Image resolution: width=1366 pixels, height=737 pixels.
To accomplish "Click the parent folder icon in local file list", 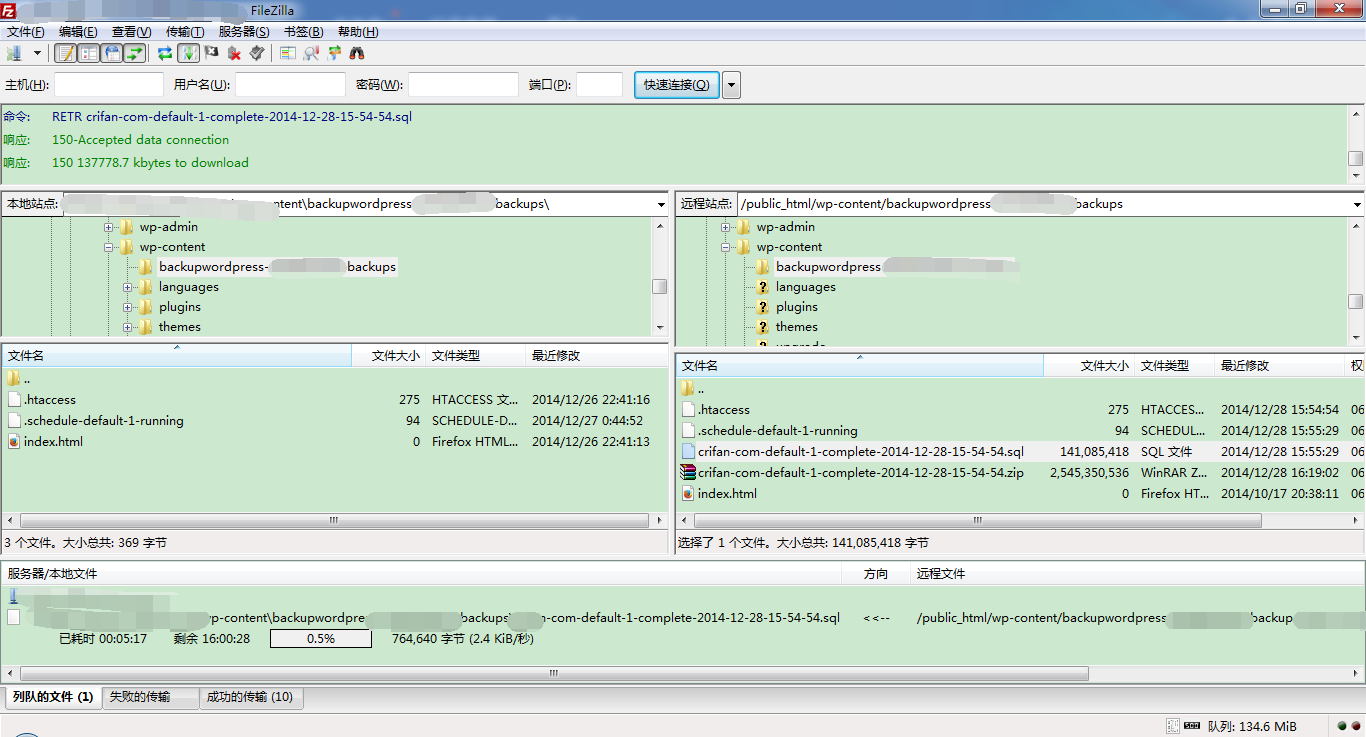I will pos(14,379).
